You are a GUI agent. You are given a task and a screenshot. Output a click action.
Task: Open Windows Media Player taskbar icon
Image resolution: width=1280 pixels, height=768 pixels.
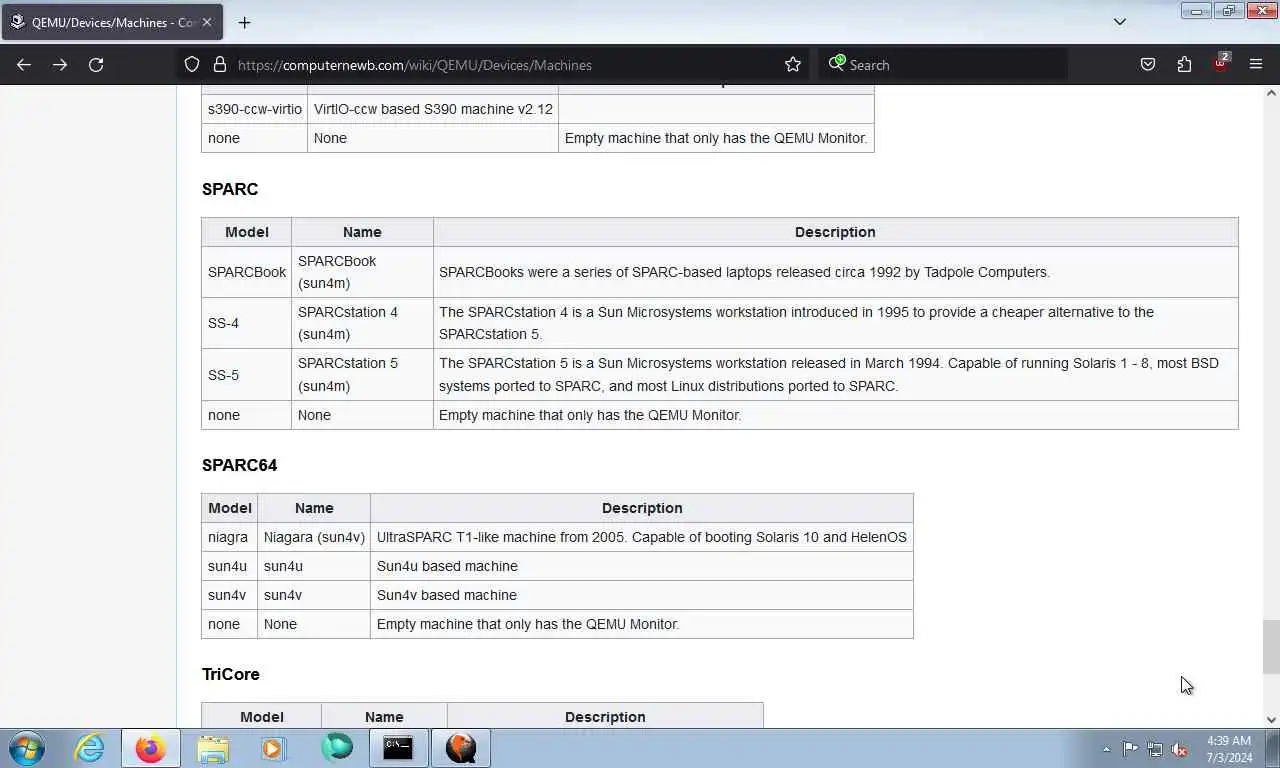273,748
